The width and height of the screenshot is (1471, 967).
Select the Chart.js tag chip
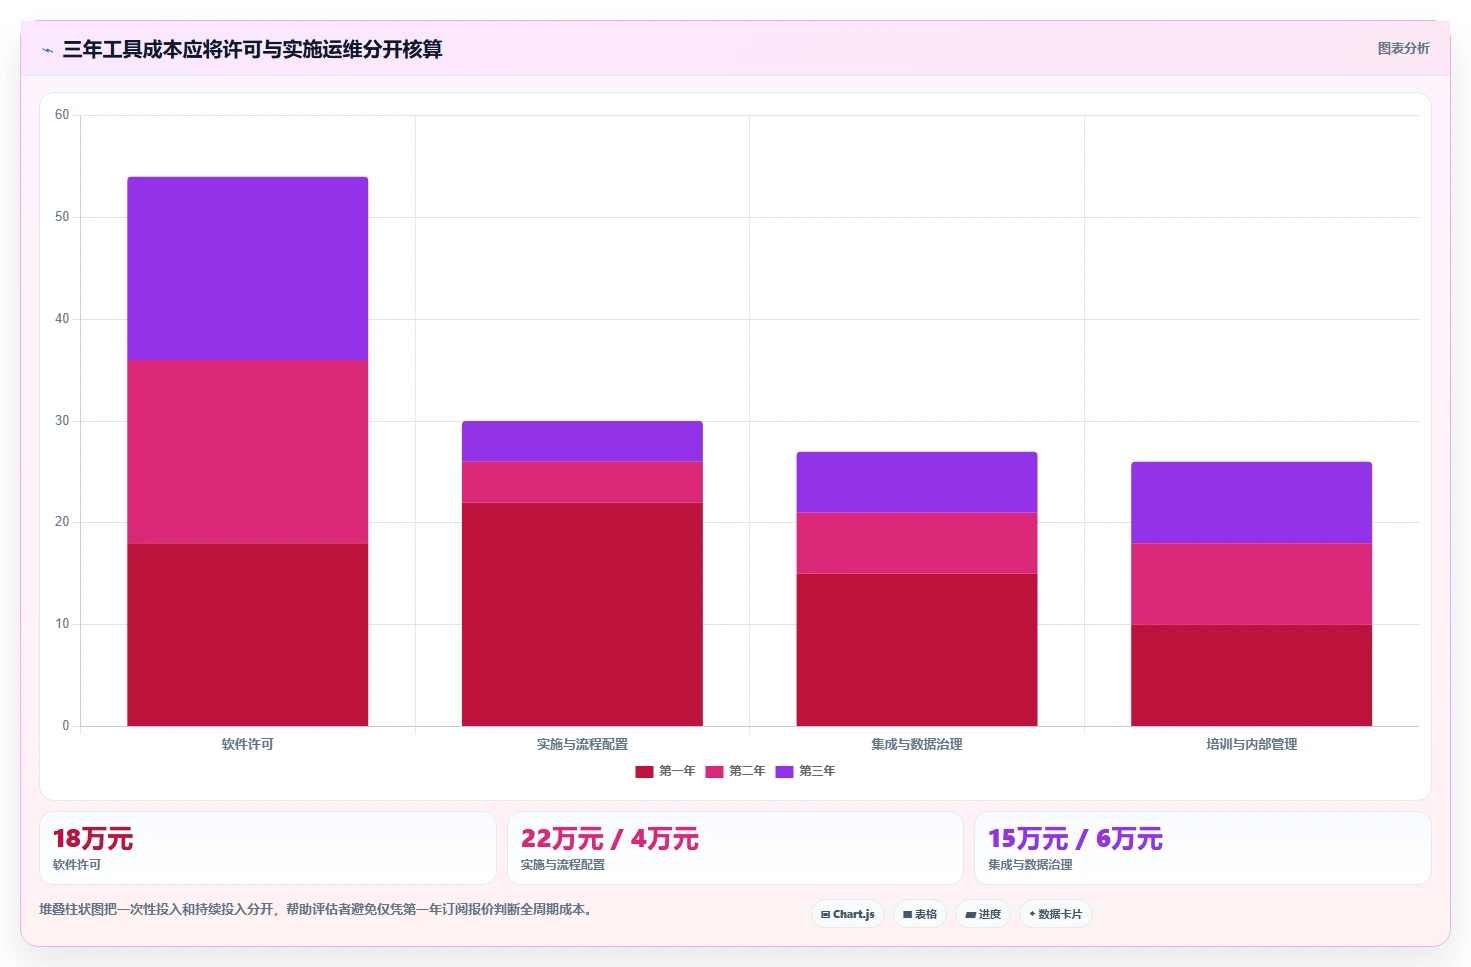coord(847,914)
